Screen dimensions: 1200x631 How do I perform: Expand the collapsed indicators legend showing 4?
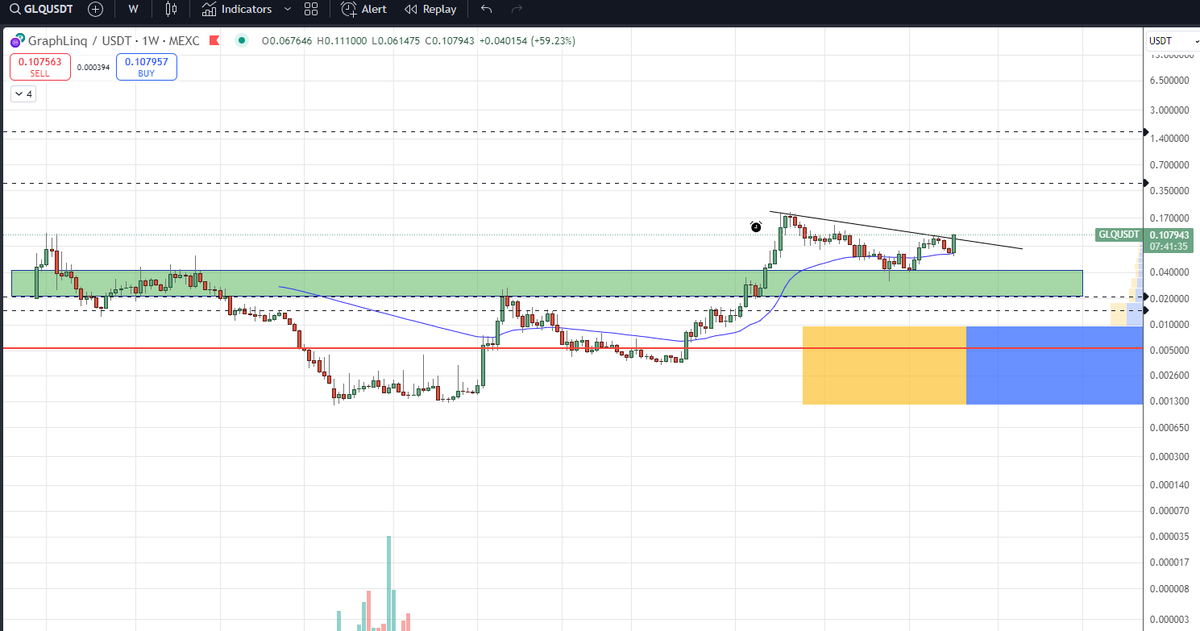(x=23, y=94)
